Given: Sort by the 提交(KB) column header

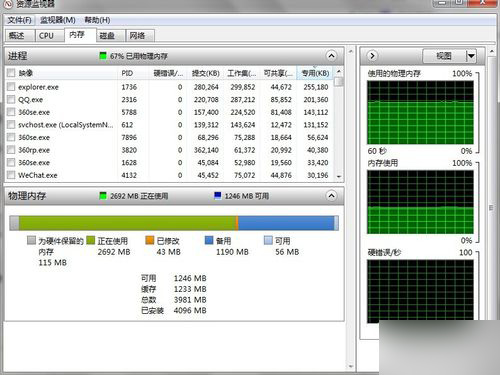Looking at the screenshot, I should pos(205,73).
